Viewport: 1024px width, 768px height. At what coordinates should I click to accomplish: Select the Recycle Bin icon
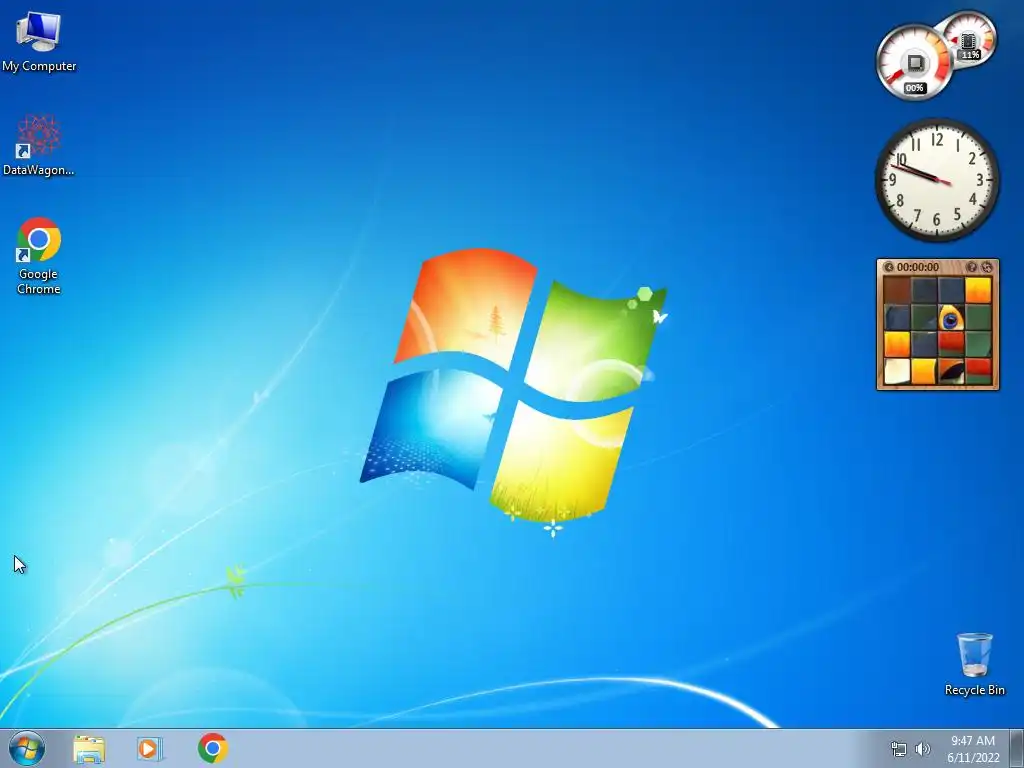[x=974, y=664]
